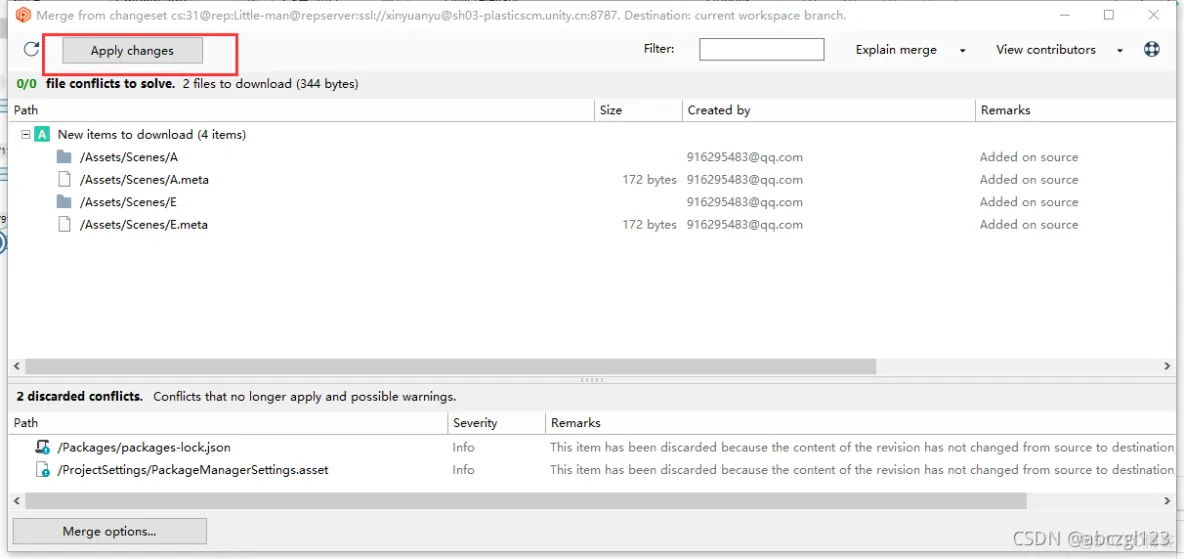Viewport: 1184px width, 559px height.
Task: Click Info severity of packages-lock.json
Action: tap(464, 447)
